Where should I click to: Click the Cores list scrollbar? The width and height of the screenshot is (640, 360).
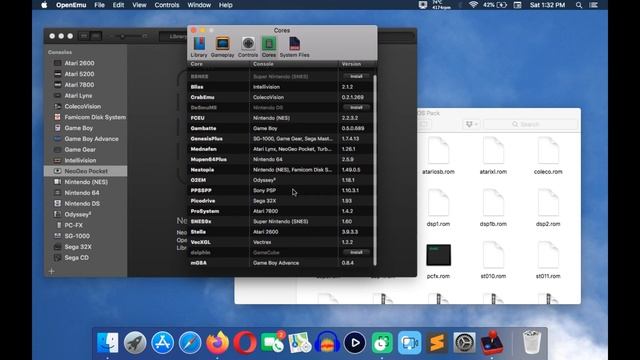pos(375,169)
